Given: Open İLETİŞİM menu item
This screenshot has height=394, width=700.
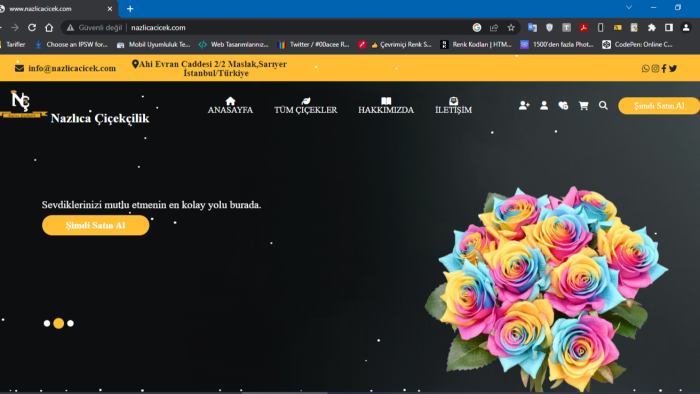Looking at the screenshot, I should point(454,106).
